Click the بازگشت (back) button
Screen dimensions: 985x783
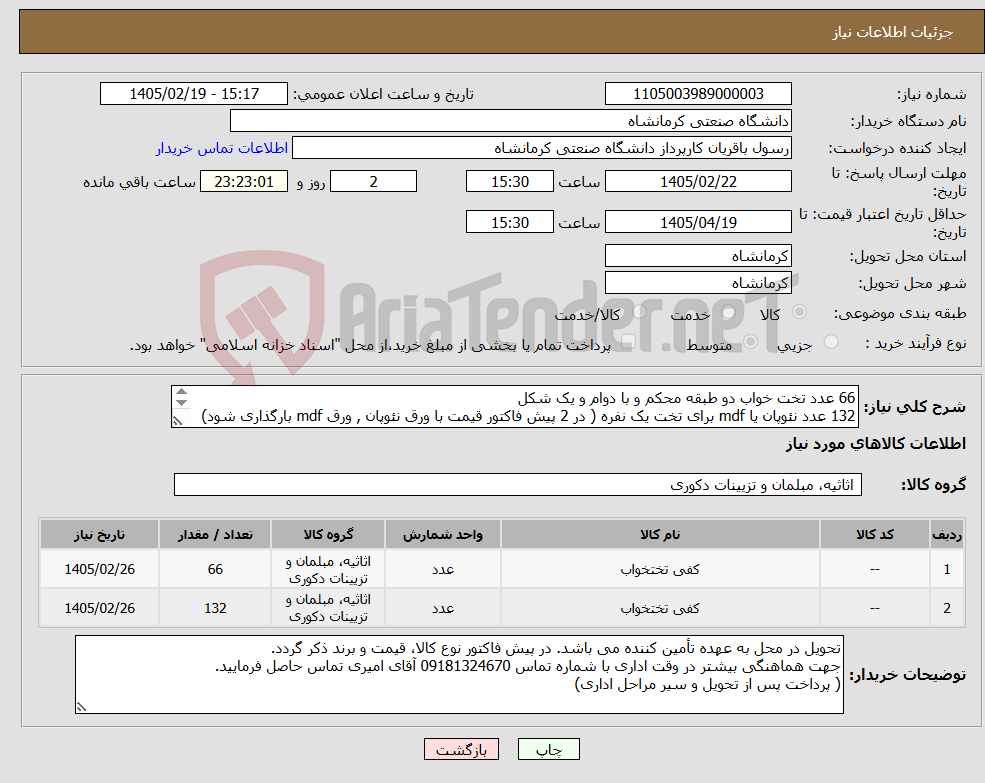point(461,749)
